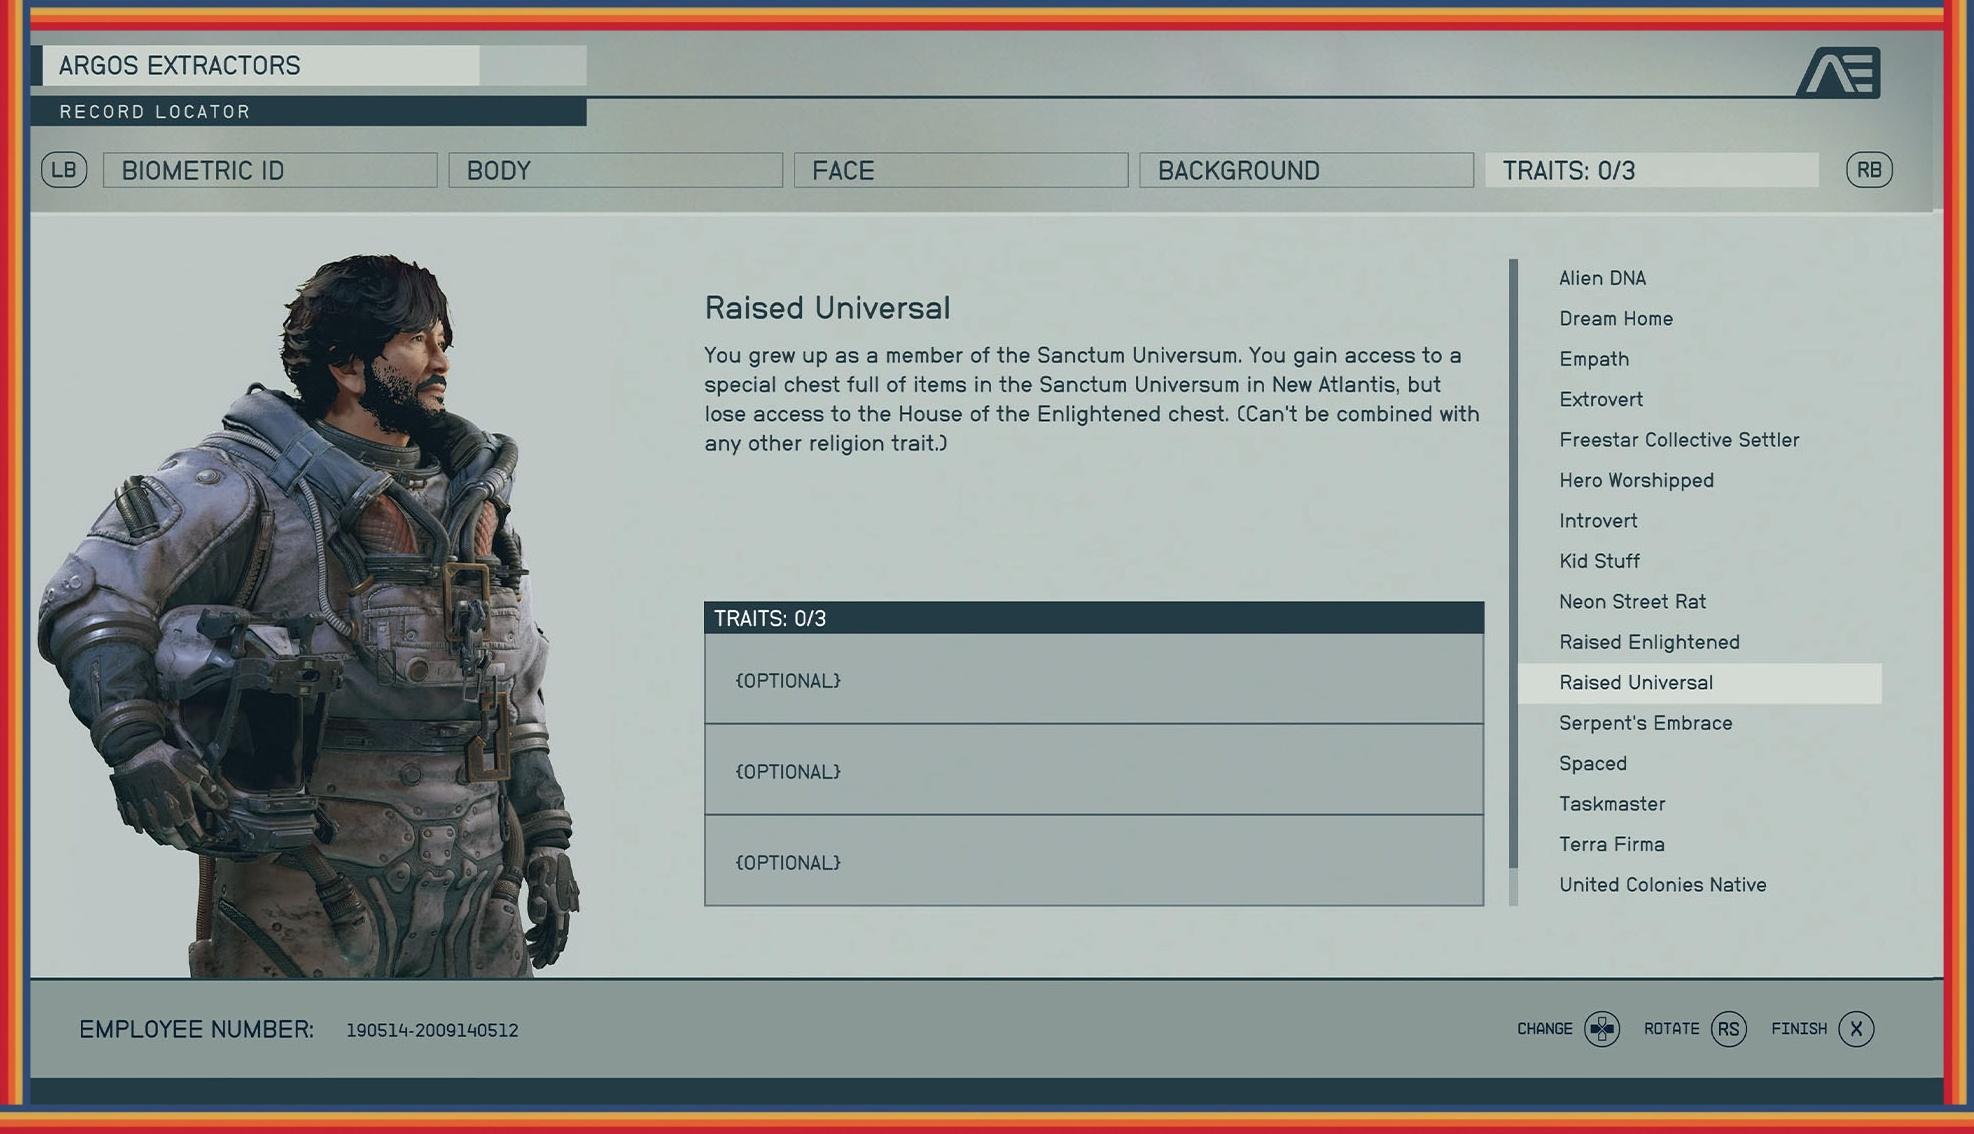Image resolution: width=1974 pixels, height=1134 pixels.
Task: Choose the Dream Home trait
Action: (x=1616, y=318)
